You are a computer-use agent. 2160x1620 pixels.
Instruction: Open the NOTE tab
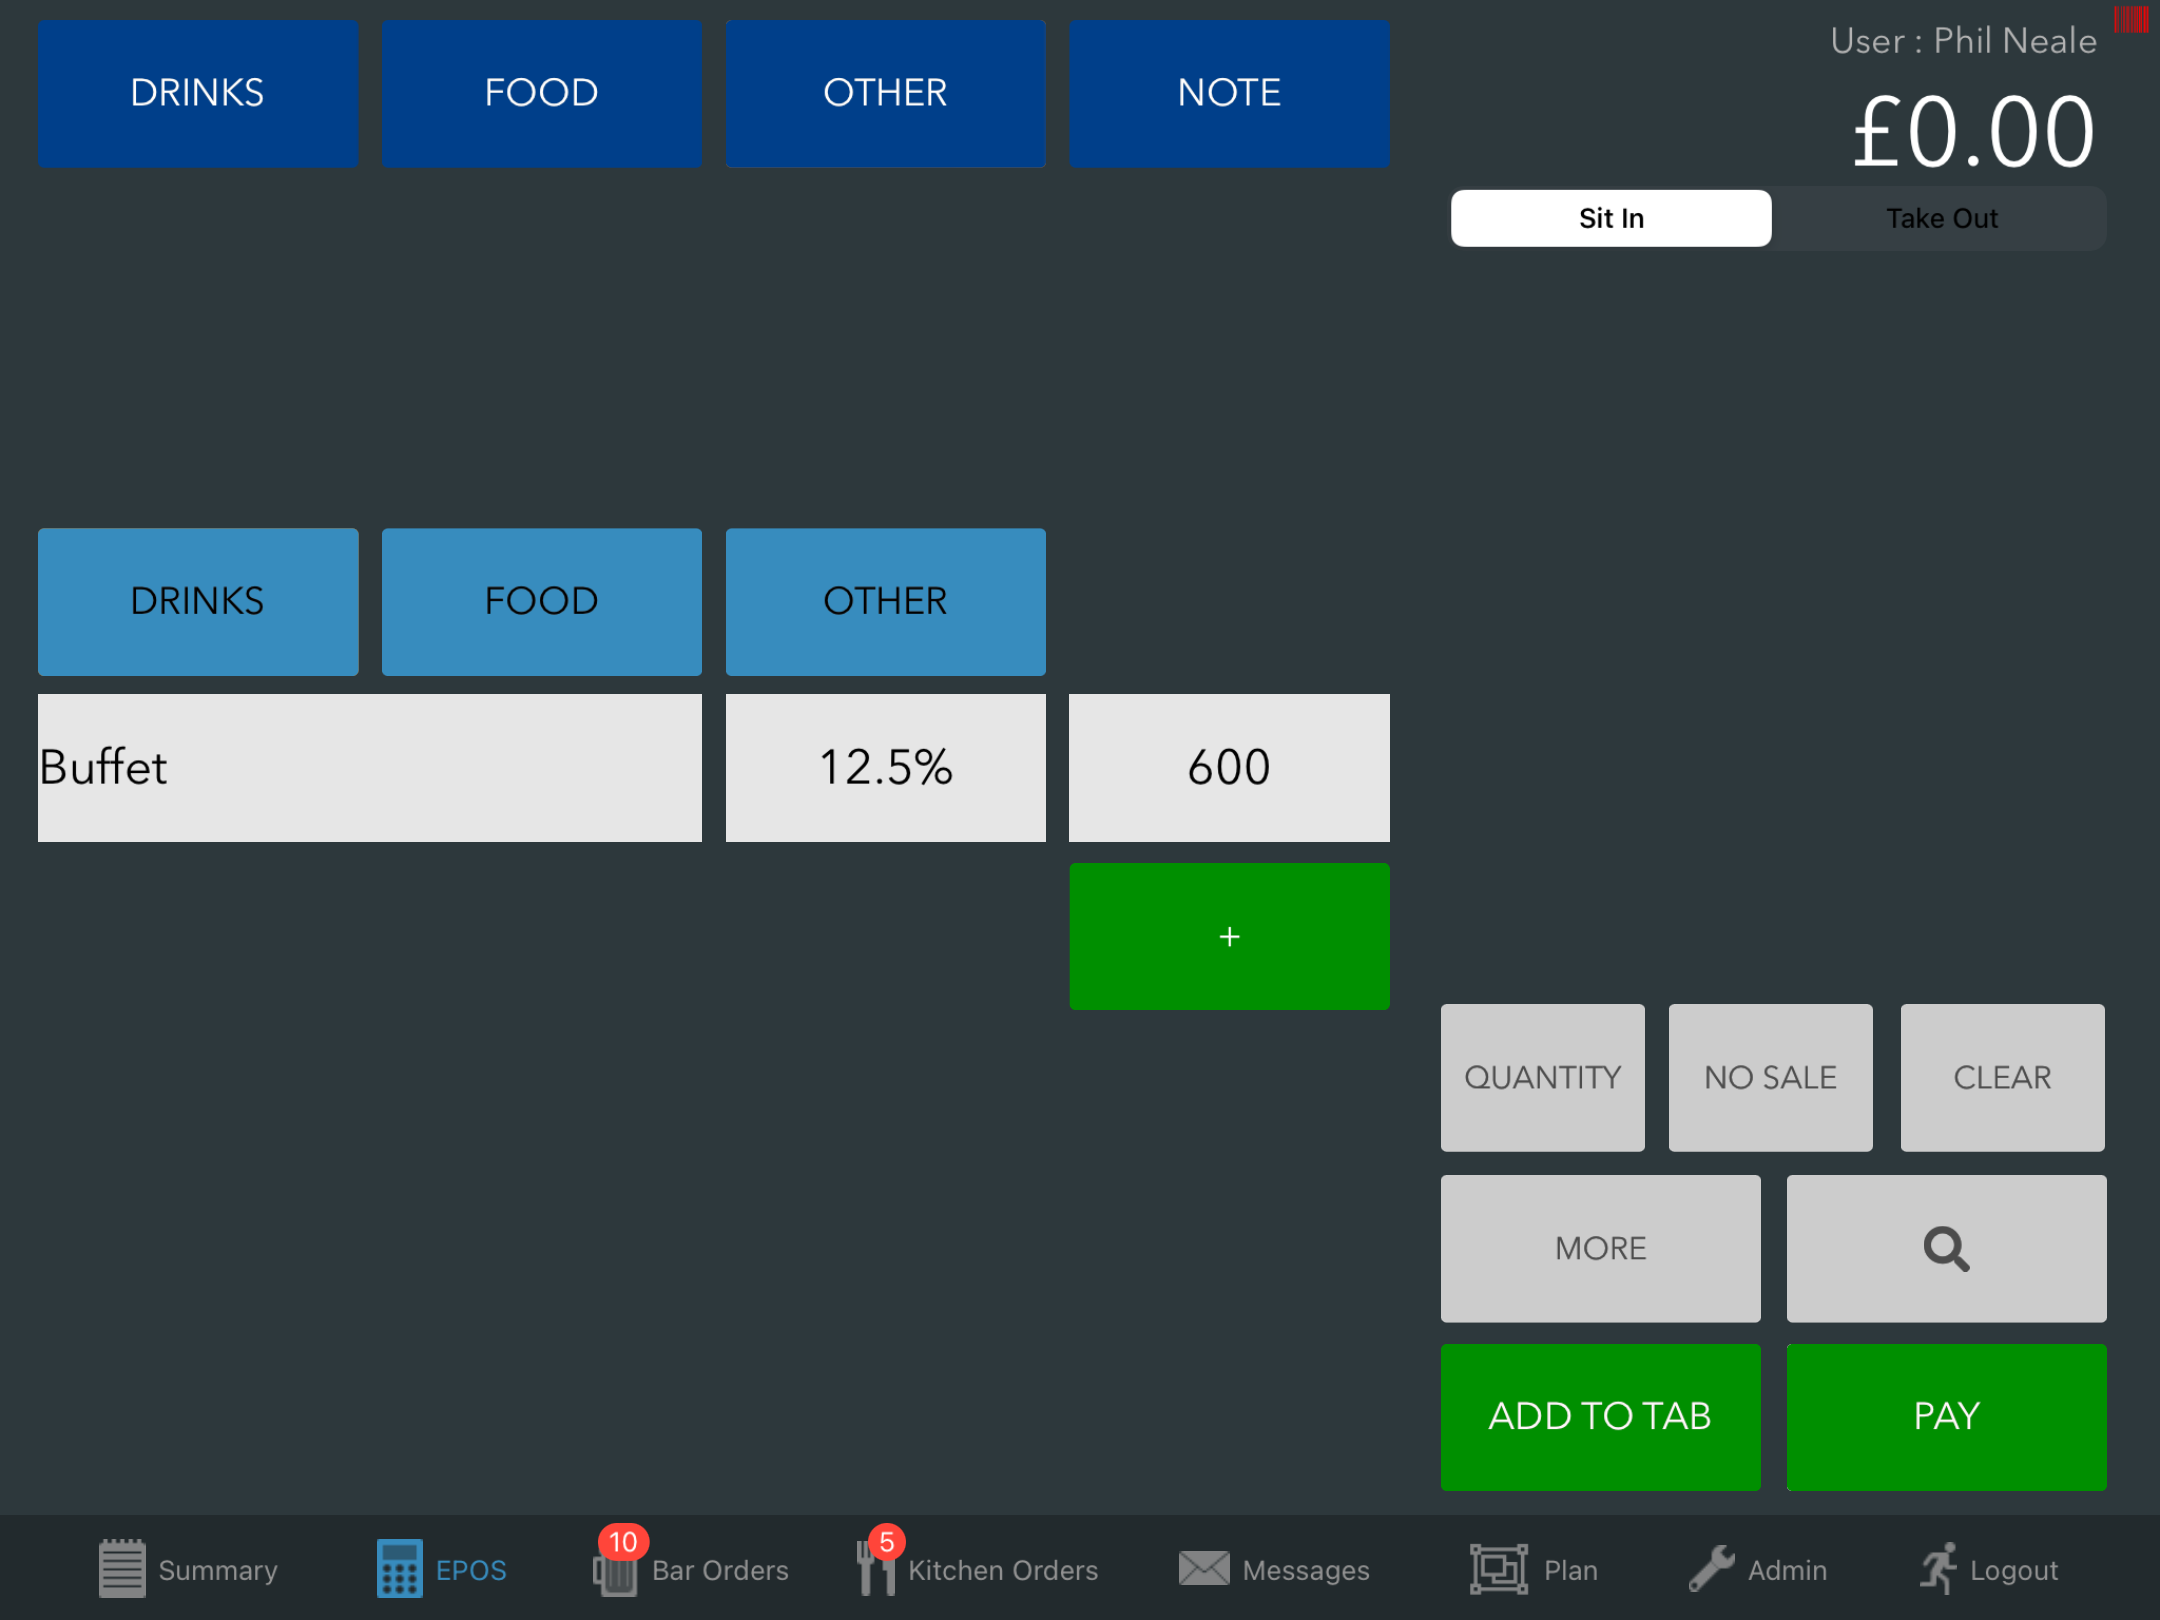[1229, 93]
